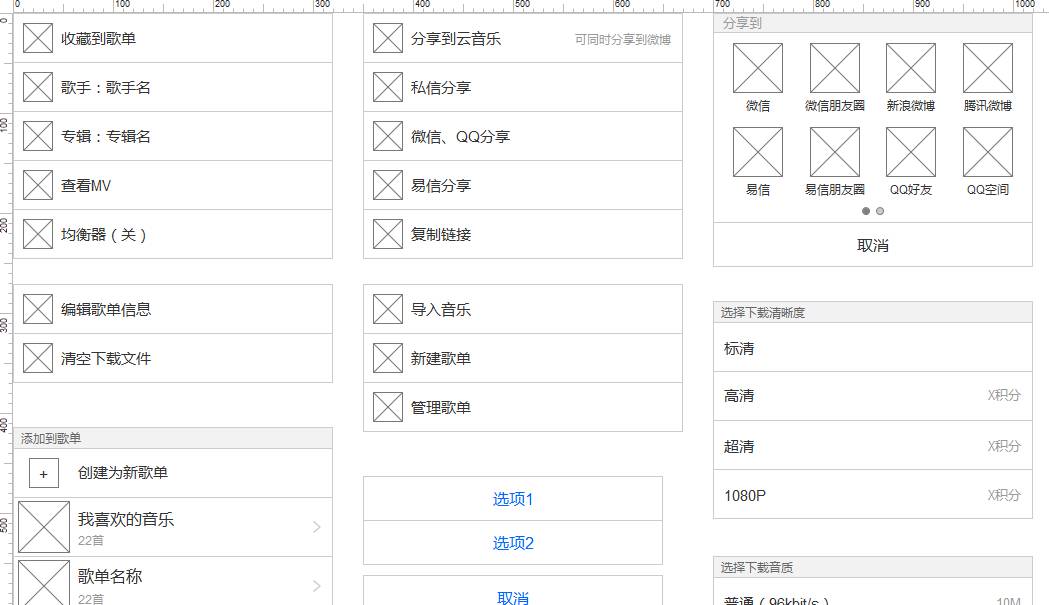The height and width of the screenshot is (605, 1049).
Task: Switch to first page dot in 分享到
Action: (x=866, y=211)
